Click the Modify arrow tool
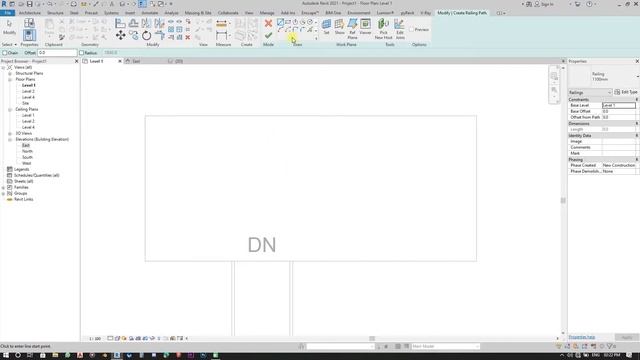Viewport: 640px width, 360px height. tap(9, 27)
